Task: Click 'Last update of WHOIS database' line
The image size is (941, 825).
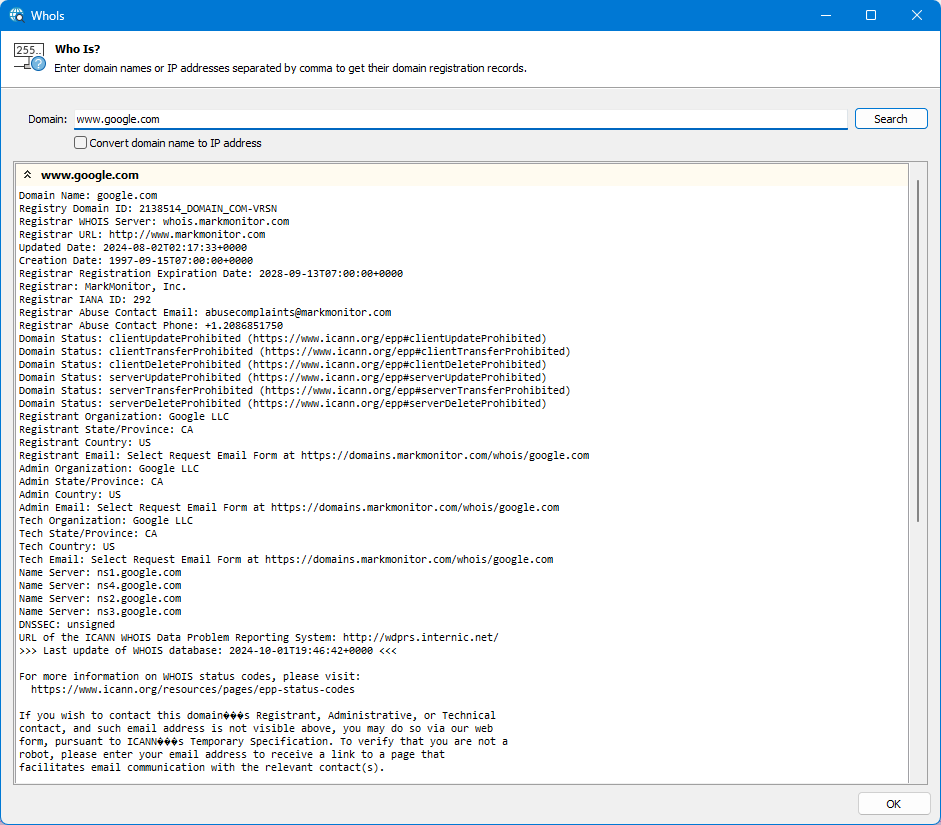Action: coord(208,650)
